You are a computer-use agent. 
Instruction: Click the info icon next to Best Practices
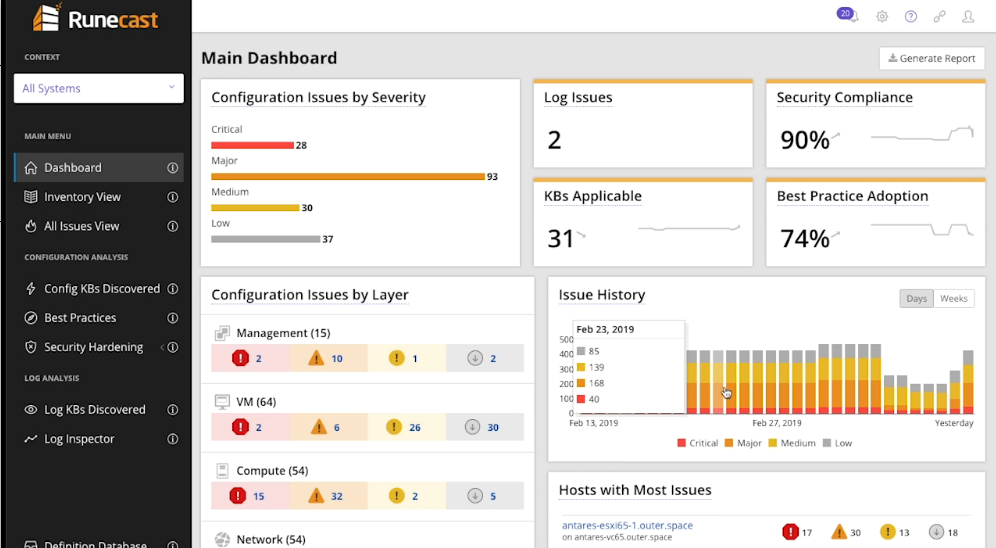(x=172, y=317)
